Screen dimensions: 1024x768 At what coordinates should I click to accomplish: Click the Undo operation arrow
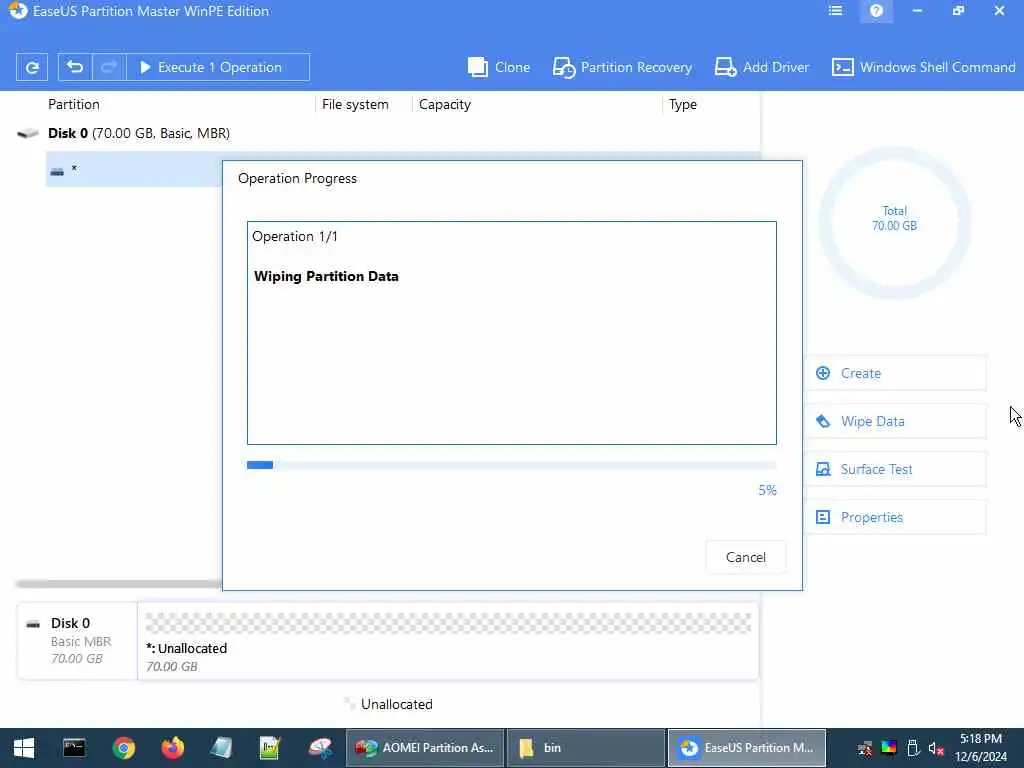tap(75, 67)
